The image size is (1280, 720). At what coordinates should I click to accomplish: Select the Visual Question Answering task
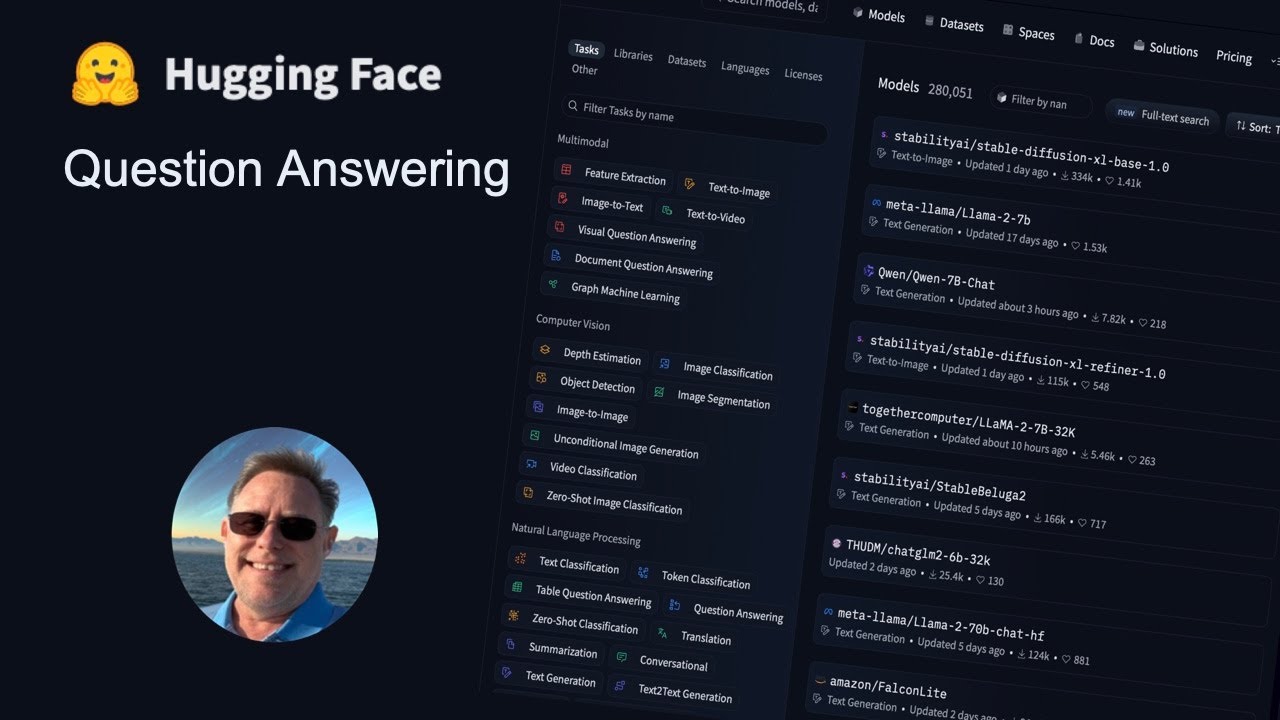(625, 236)
